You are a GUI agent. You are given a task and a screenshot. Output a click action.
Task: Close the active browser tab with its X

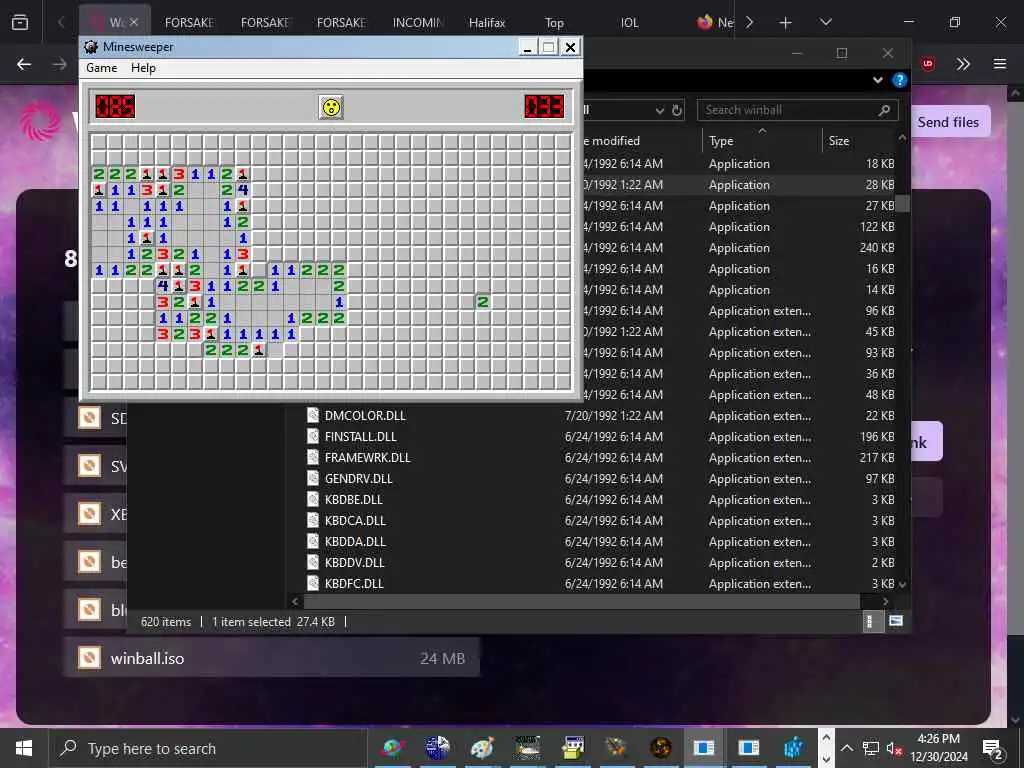point(134,22)
